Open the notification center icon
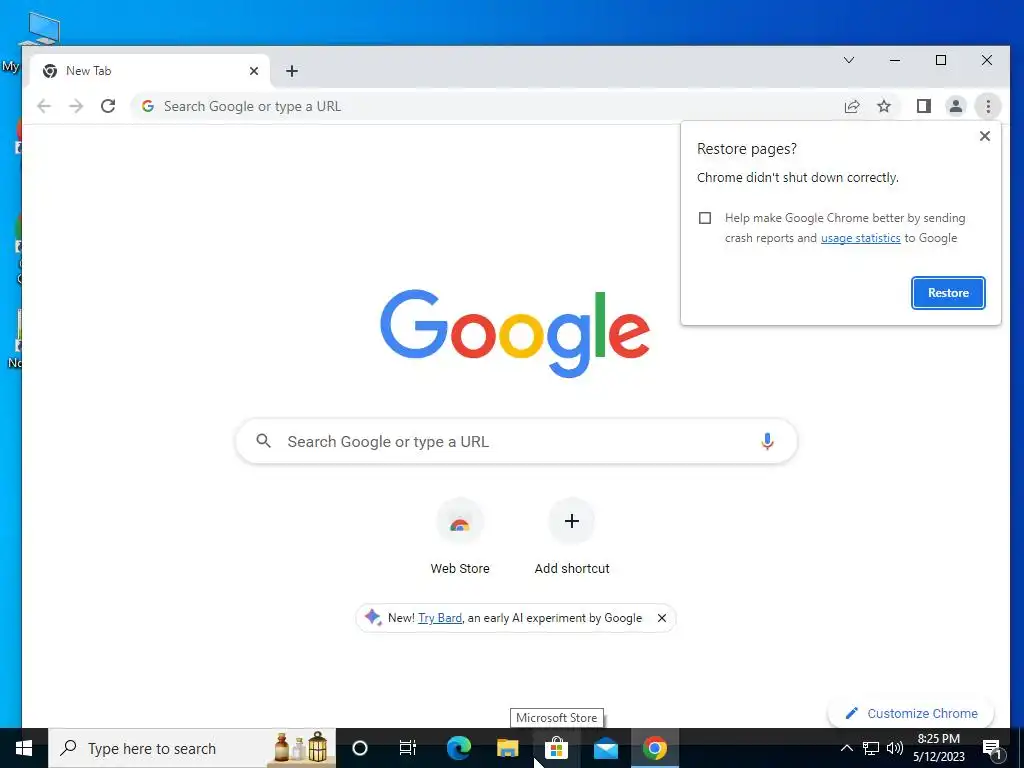The width and height of the screenshot is (1024, 768). click(x=993, y=749)
